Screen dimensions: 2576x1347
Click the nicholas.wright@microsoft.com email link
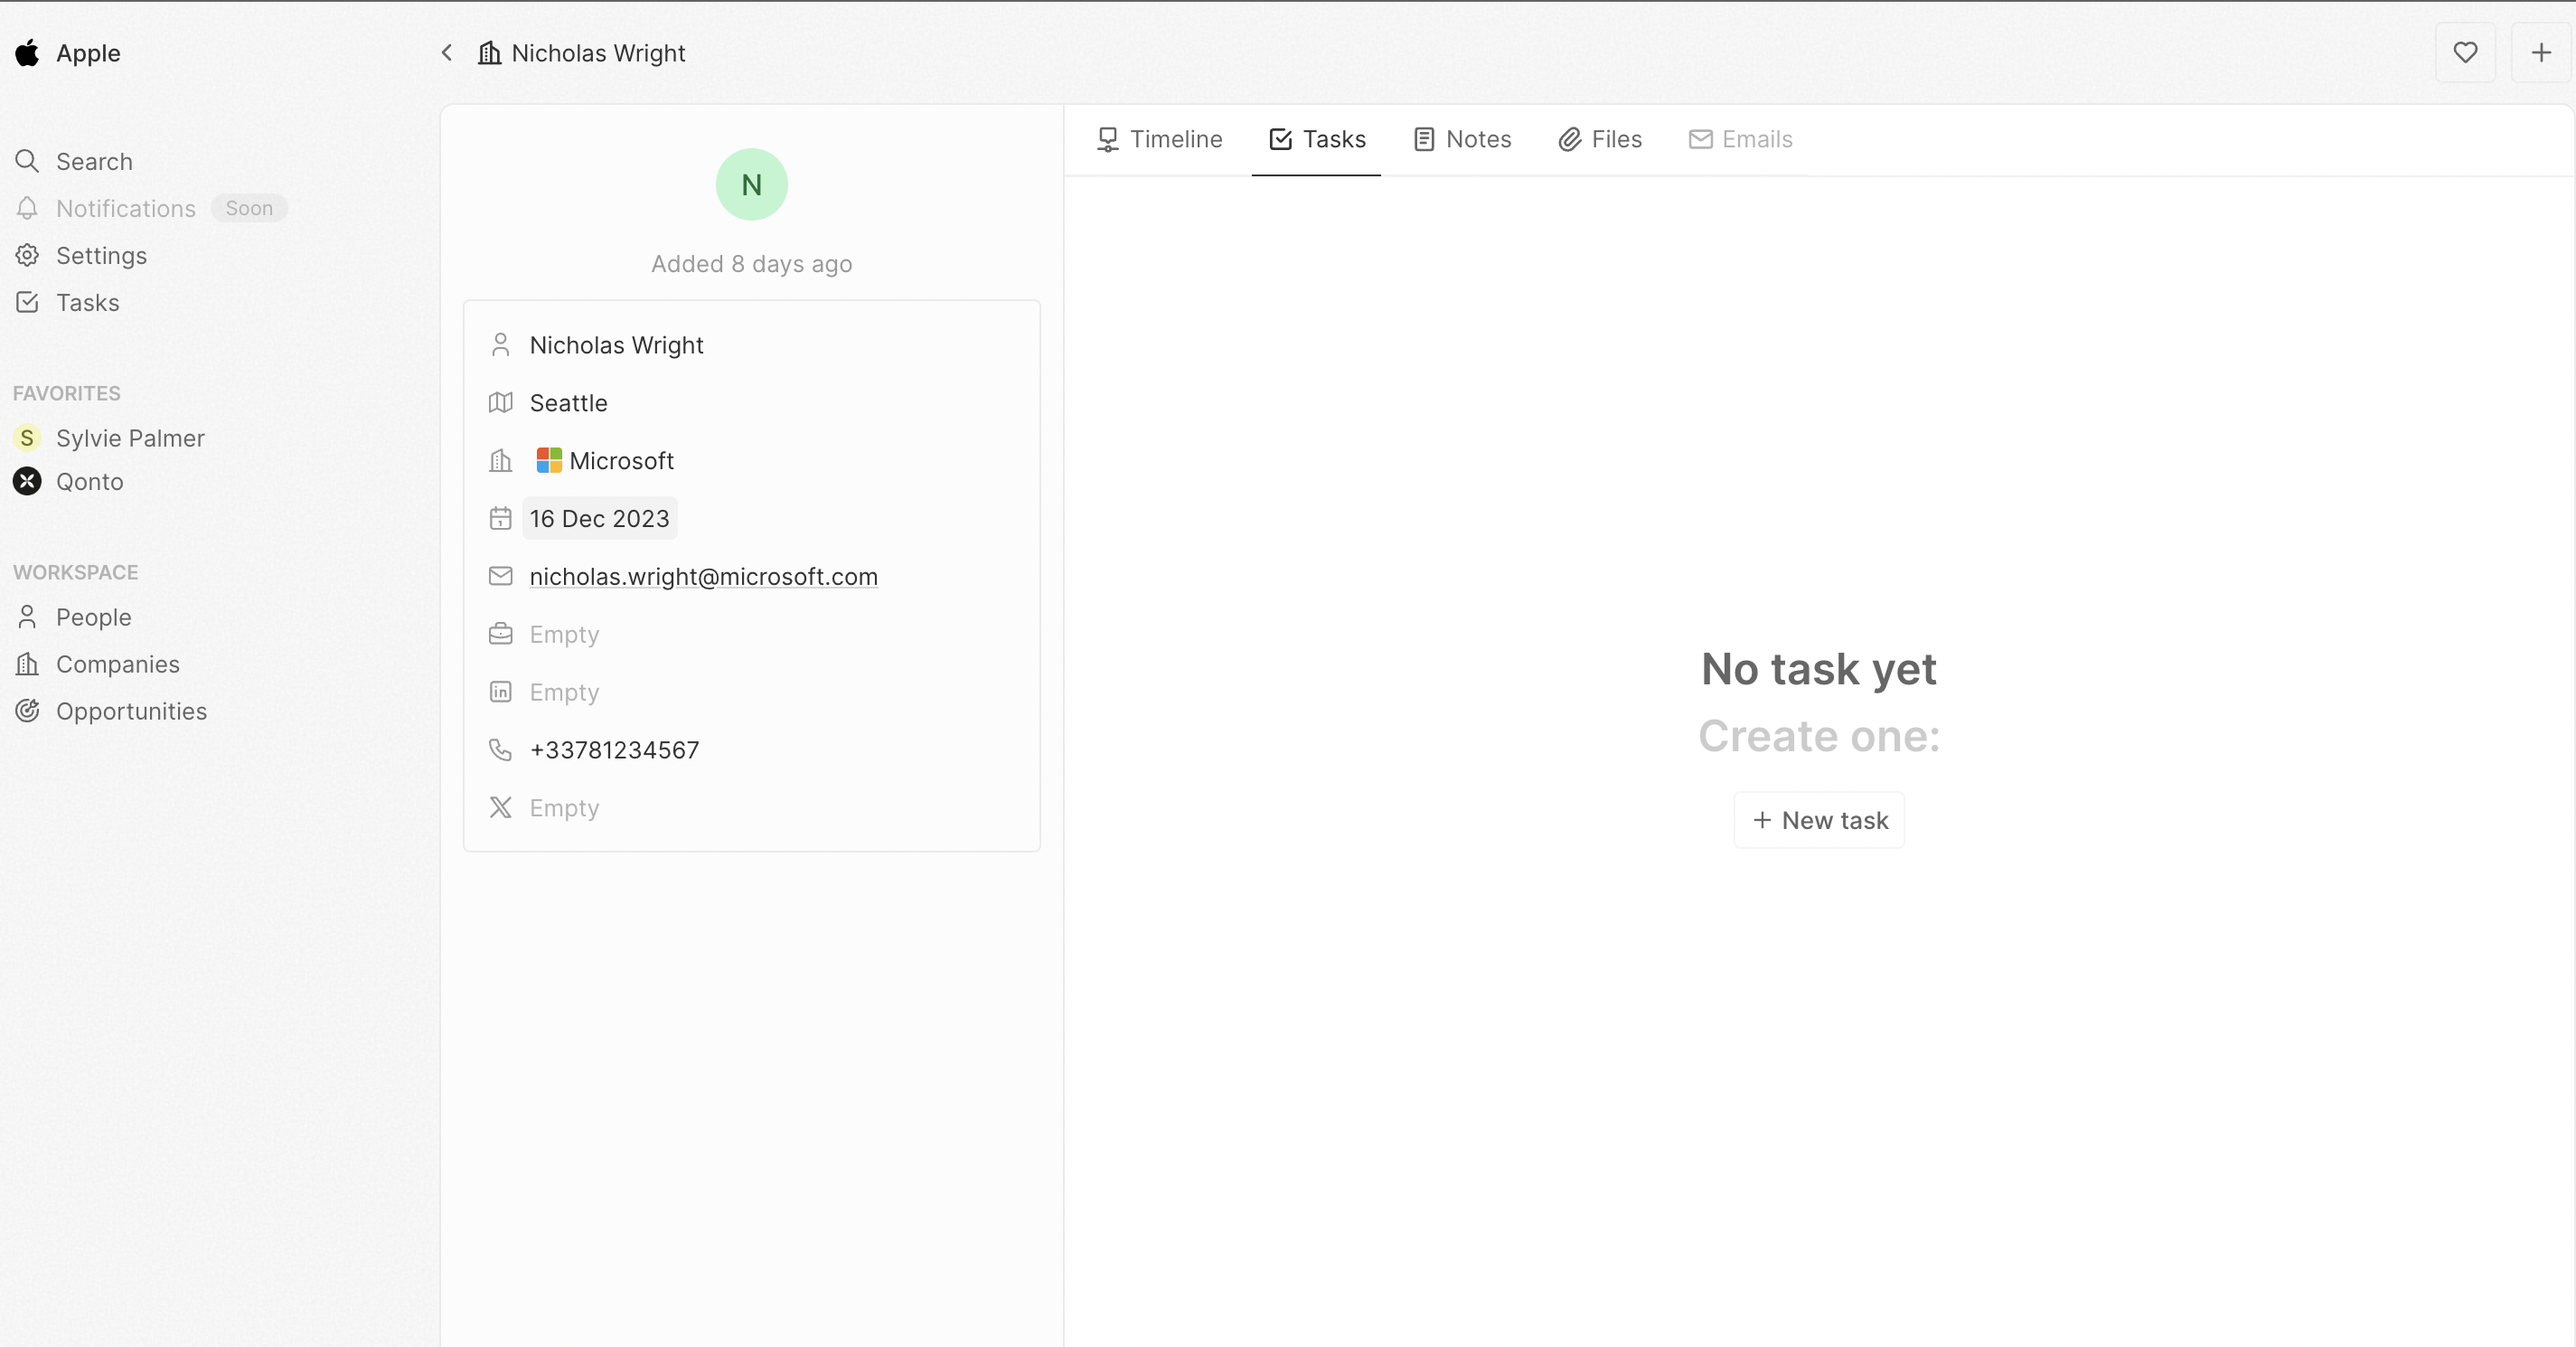tap(703, 577)
